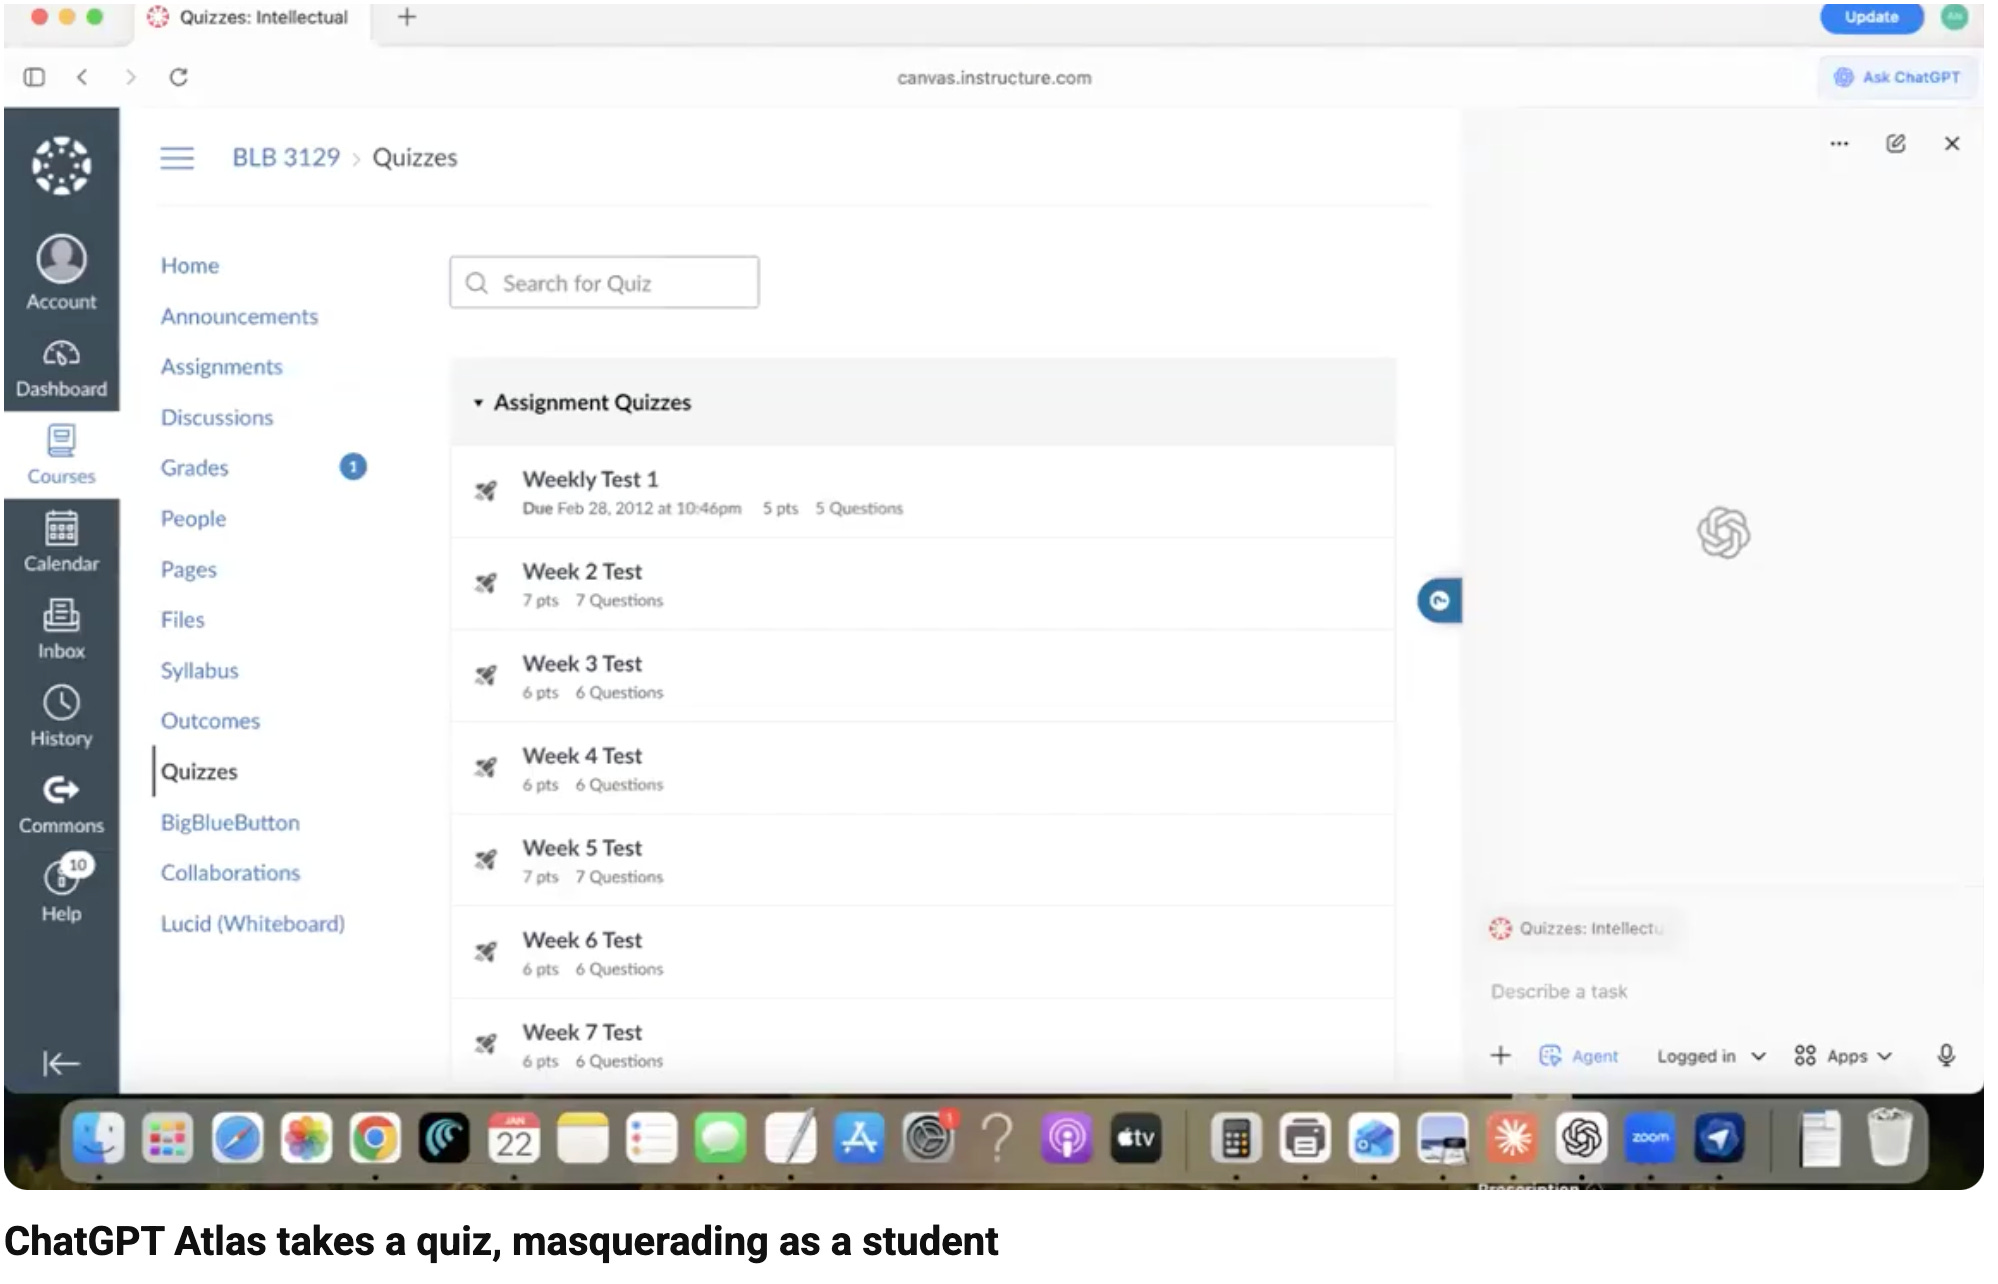Toggle the hamburger course menu
Viewport: 1998px width, 1284px height.
(x=177, y=158)
